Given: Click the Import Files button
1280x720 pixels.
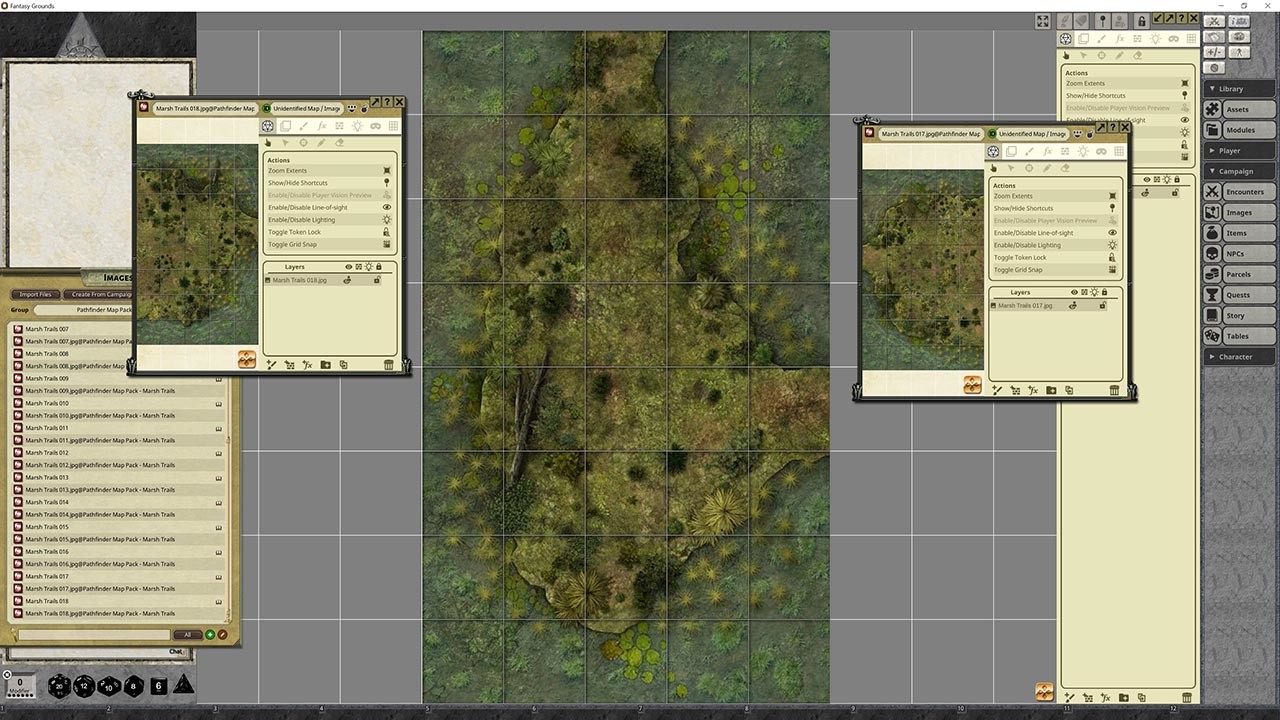Looking at the screenshot, I should [34, 294].
